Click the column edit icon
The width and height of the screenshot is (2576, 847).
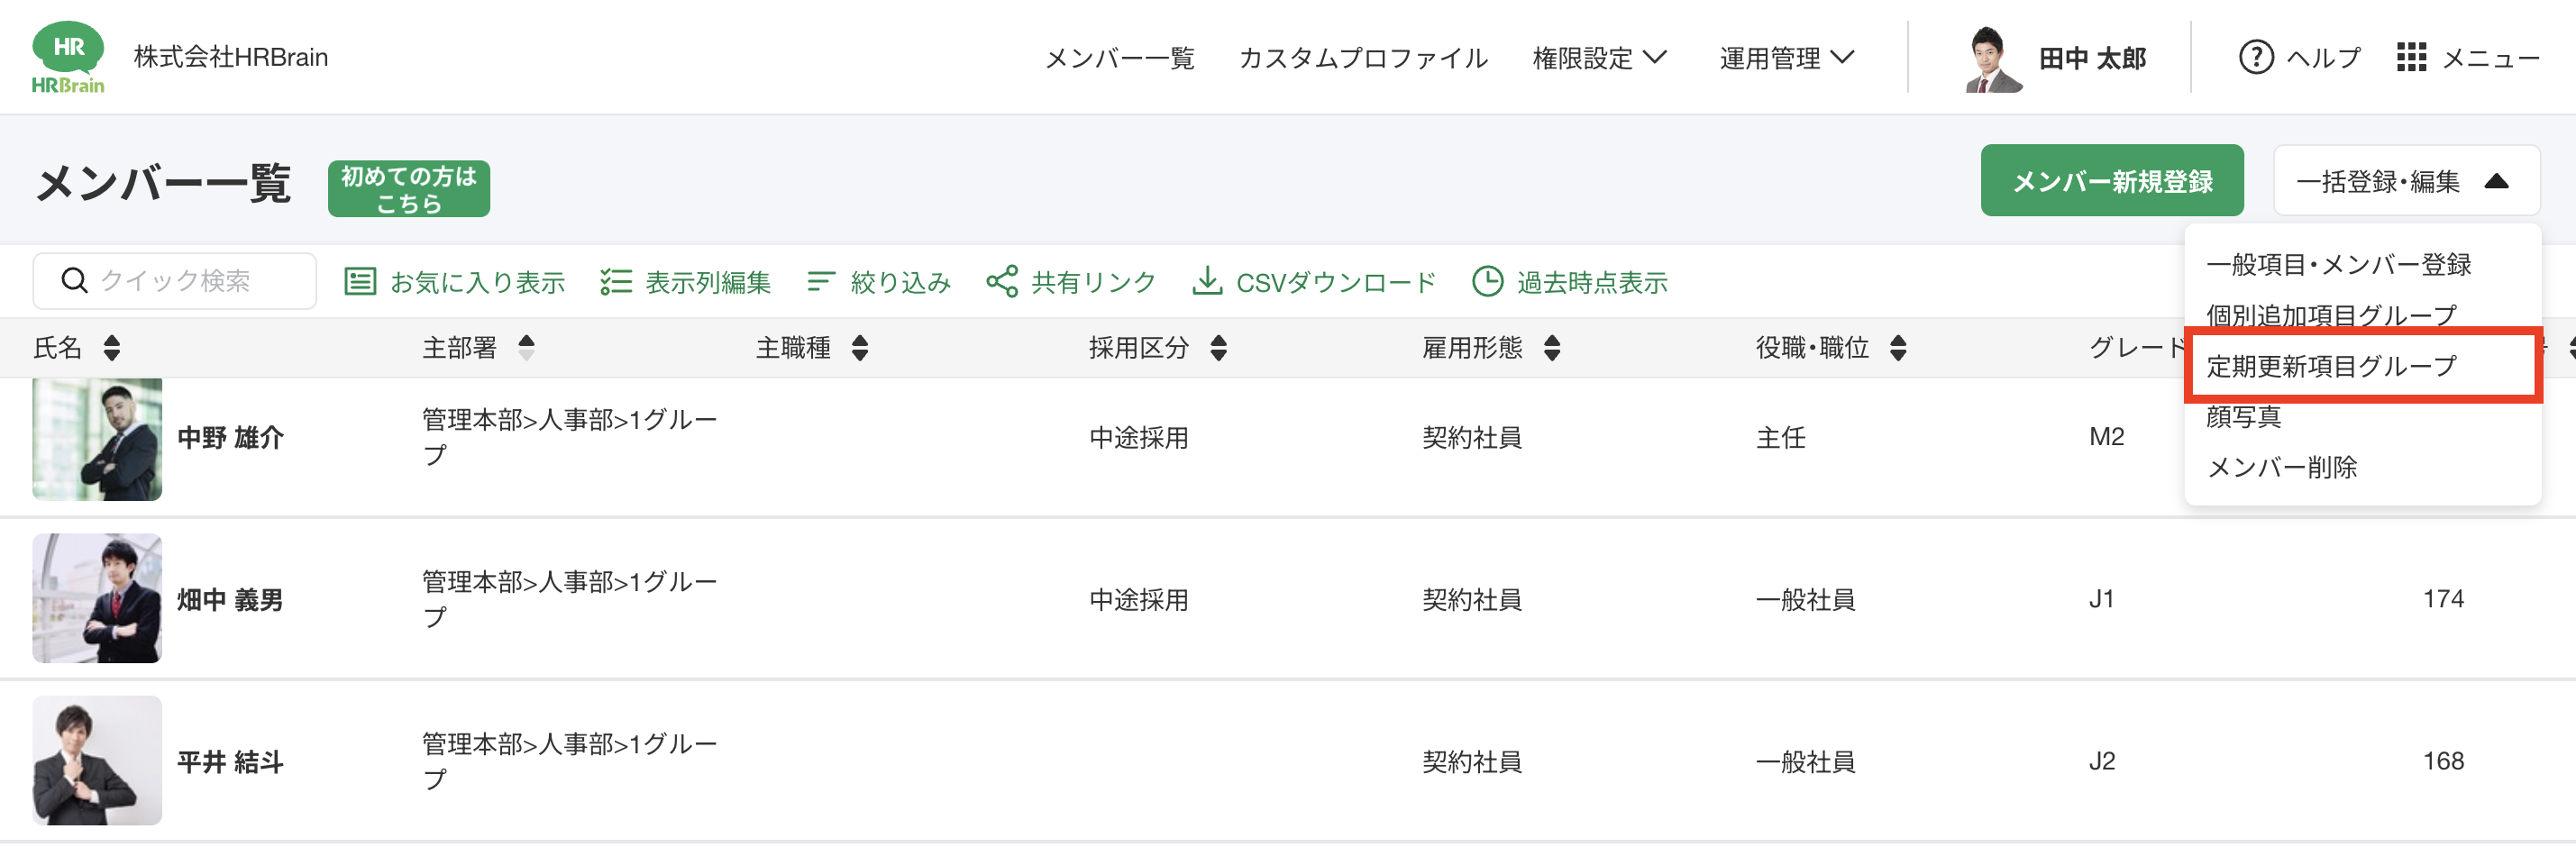(616, 282)
